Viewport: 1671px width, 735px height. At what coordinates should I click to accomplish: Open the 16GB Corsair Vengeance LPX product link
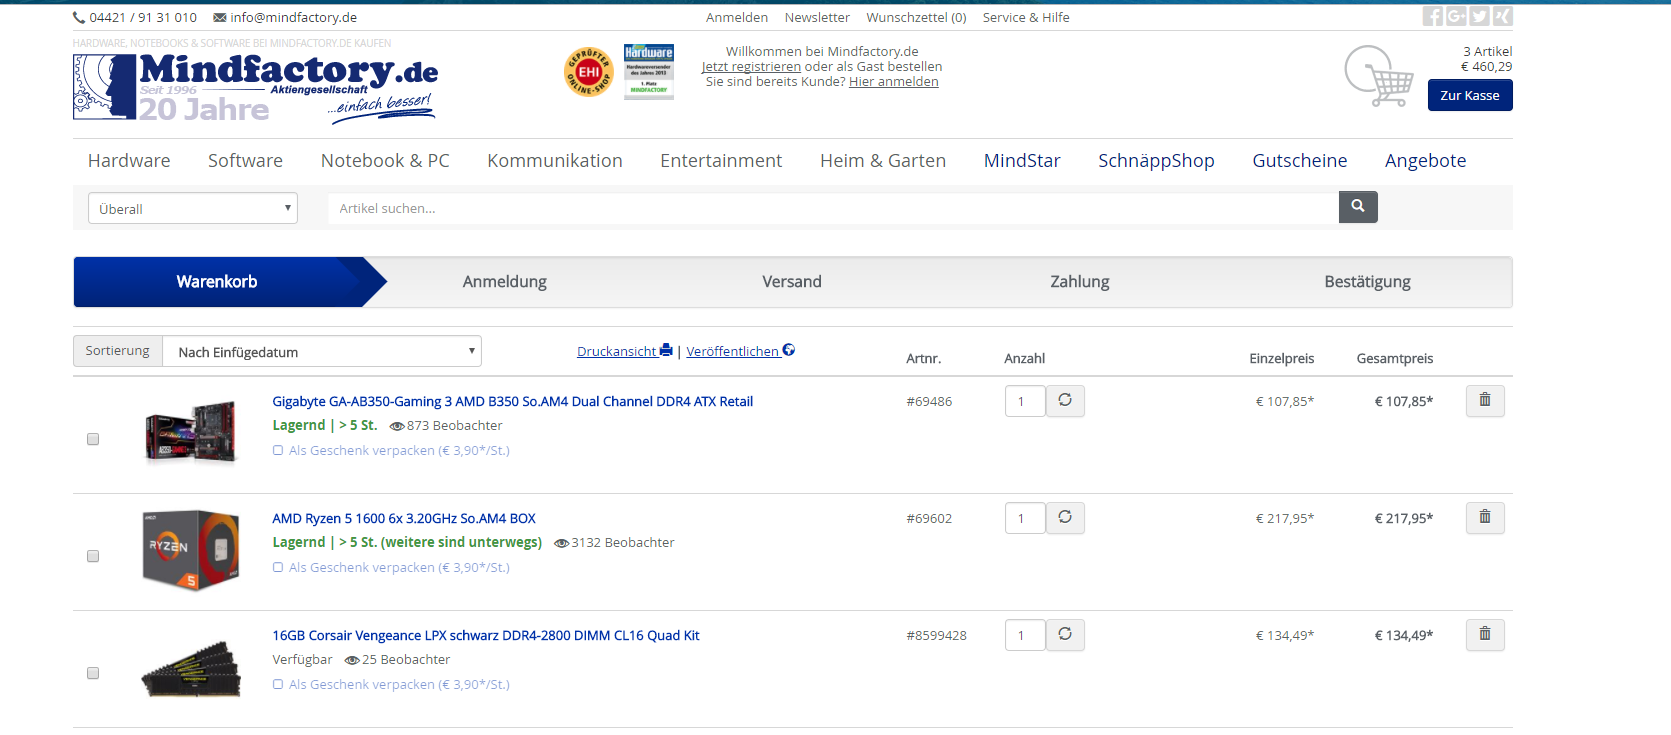pyautogui.click(x=486, y=635)
